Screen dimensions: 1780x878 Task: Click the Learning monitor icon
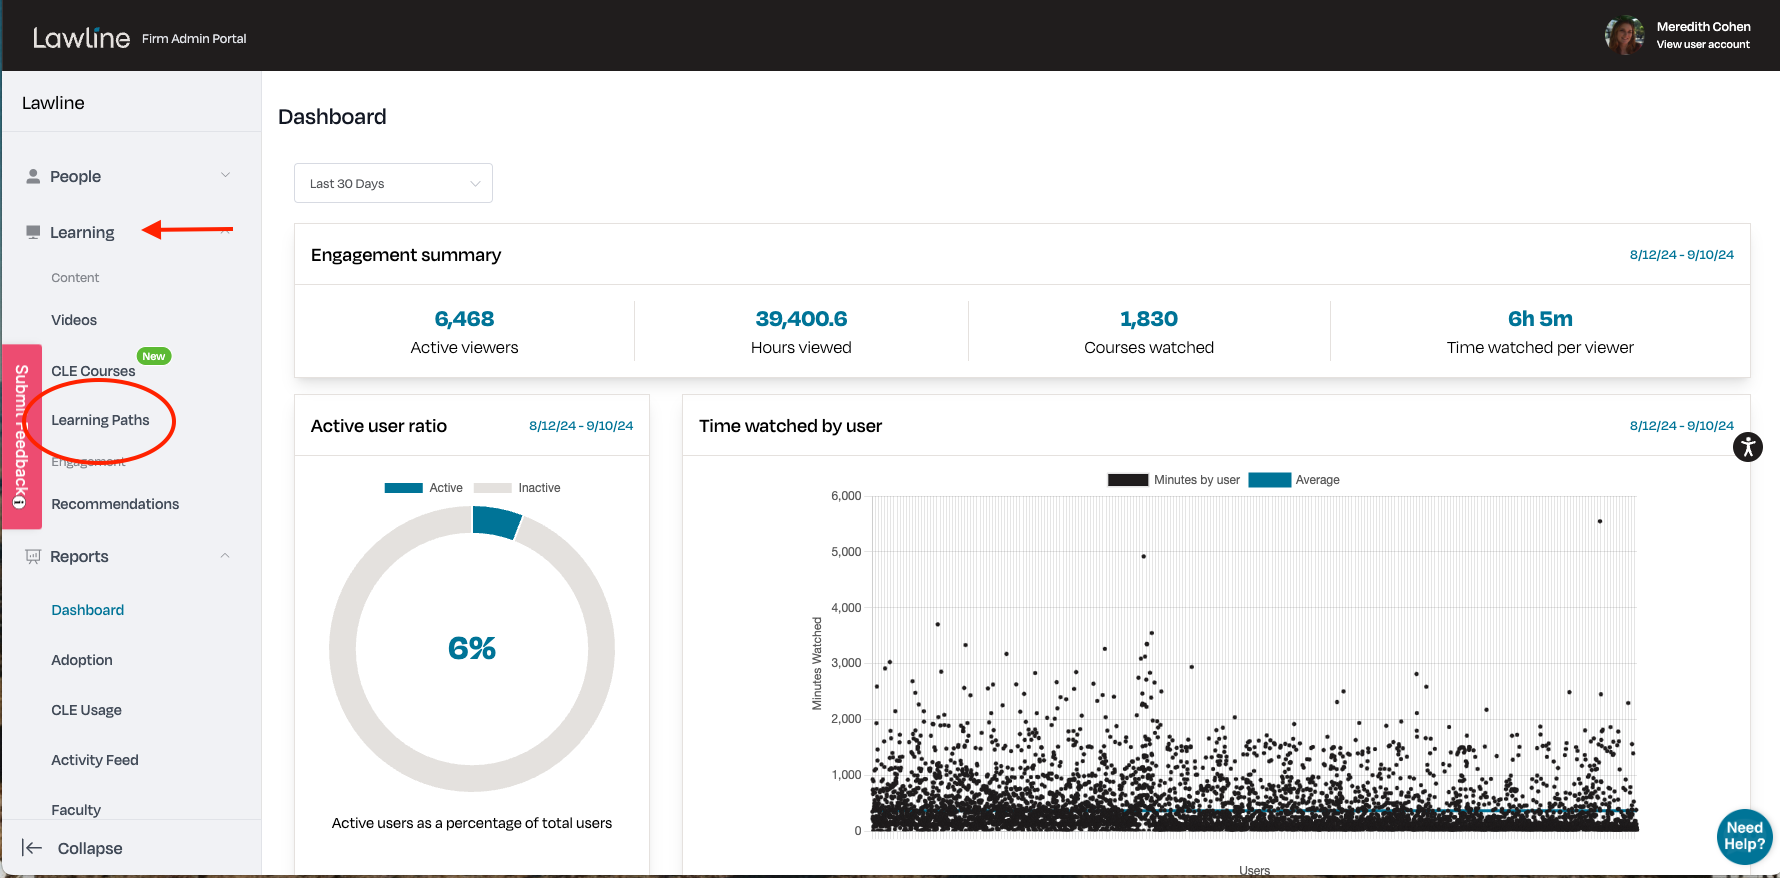coord(33,232)
